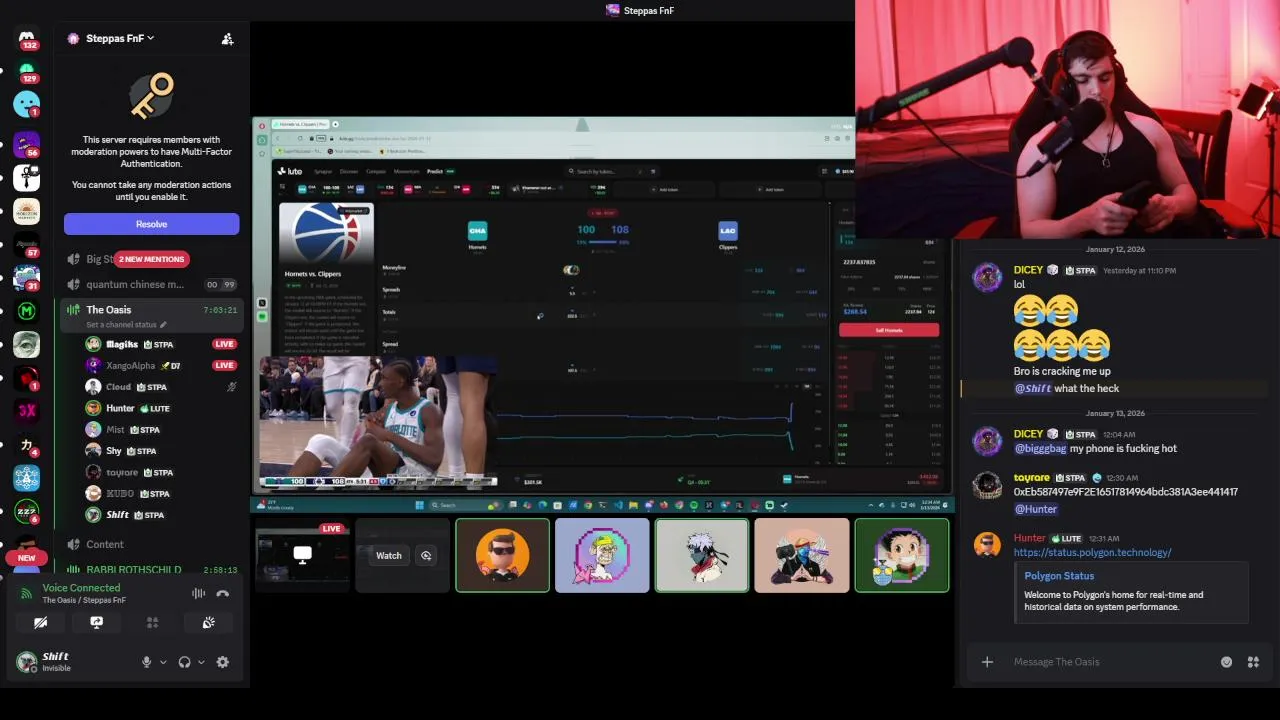Viewport: 1280px width, 720px height.
Task: Open the status.polygon.technology link
Action: [1092, 552]
